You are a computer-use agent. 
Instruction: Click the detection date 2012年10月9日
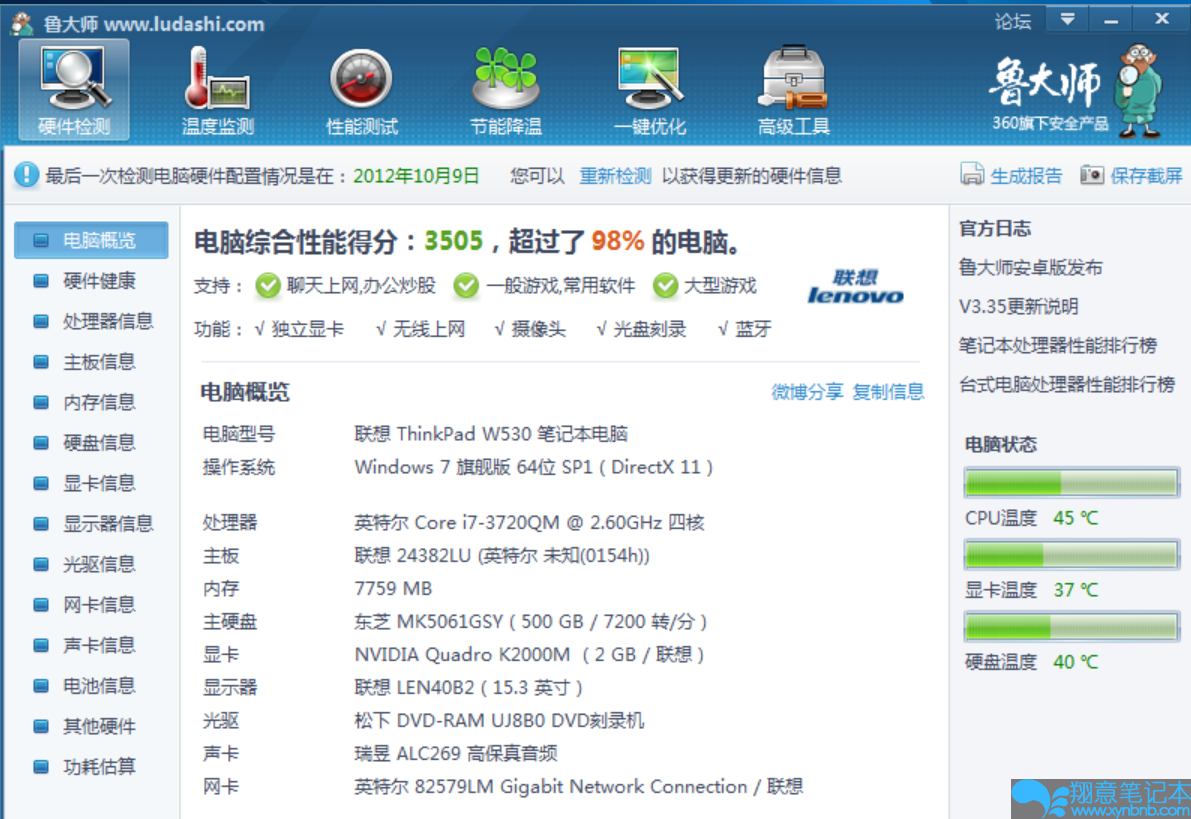click(x=416, y=176)
